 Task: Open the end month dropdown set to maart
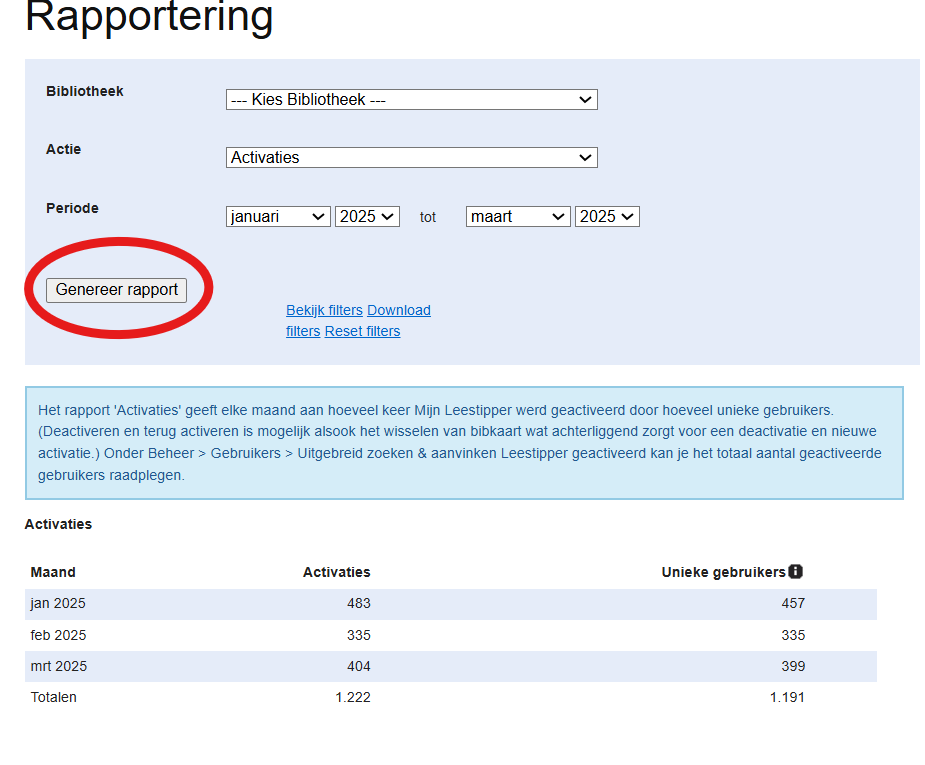pyautogui.click(x=518, y=217)
